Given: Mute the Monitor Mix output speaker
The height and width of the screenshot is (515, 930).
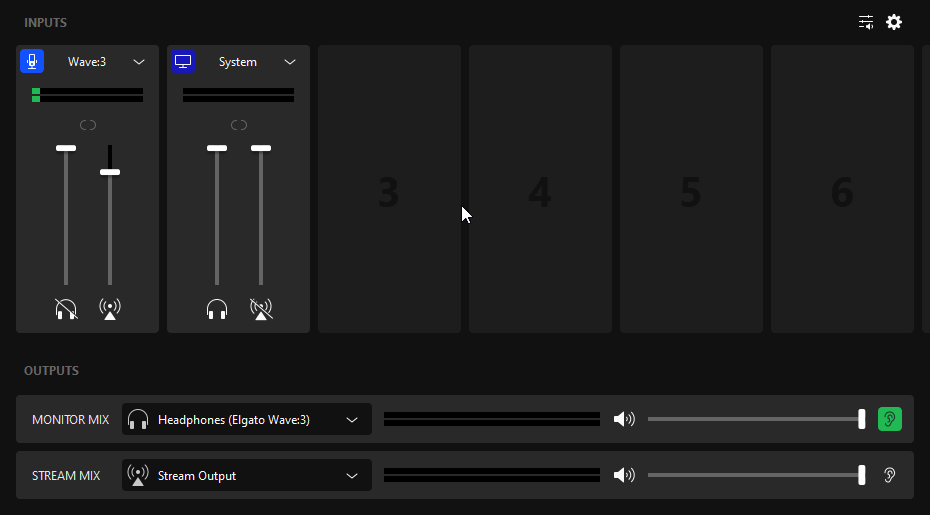Looking at the screenshot, I should (x=624, y=419).
